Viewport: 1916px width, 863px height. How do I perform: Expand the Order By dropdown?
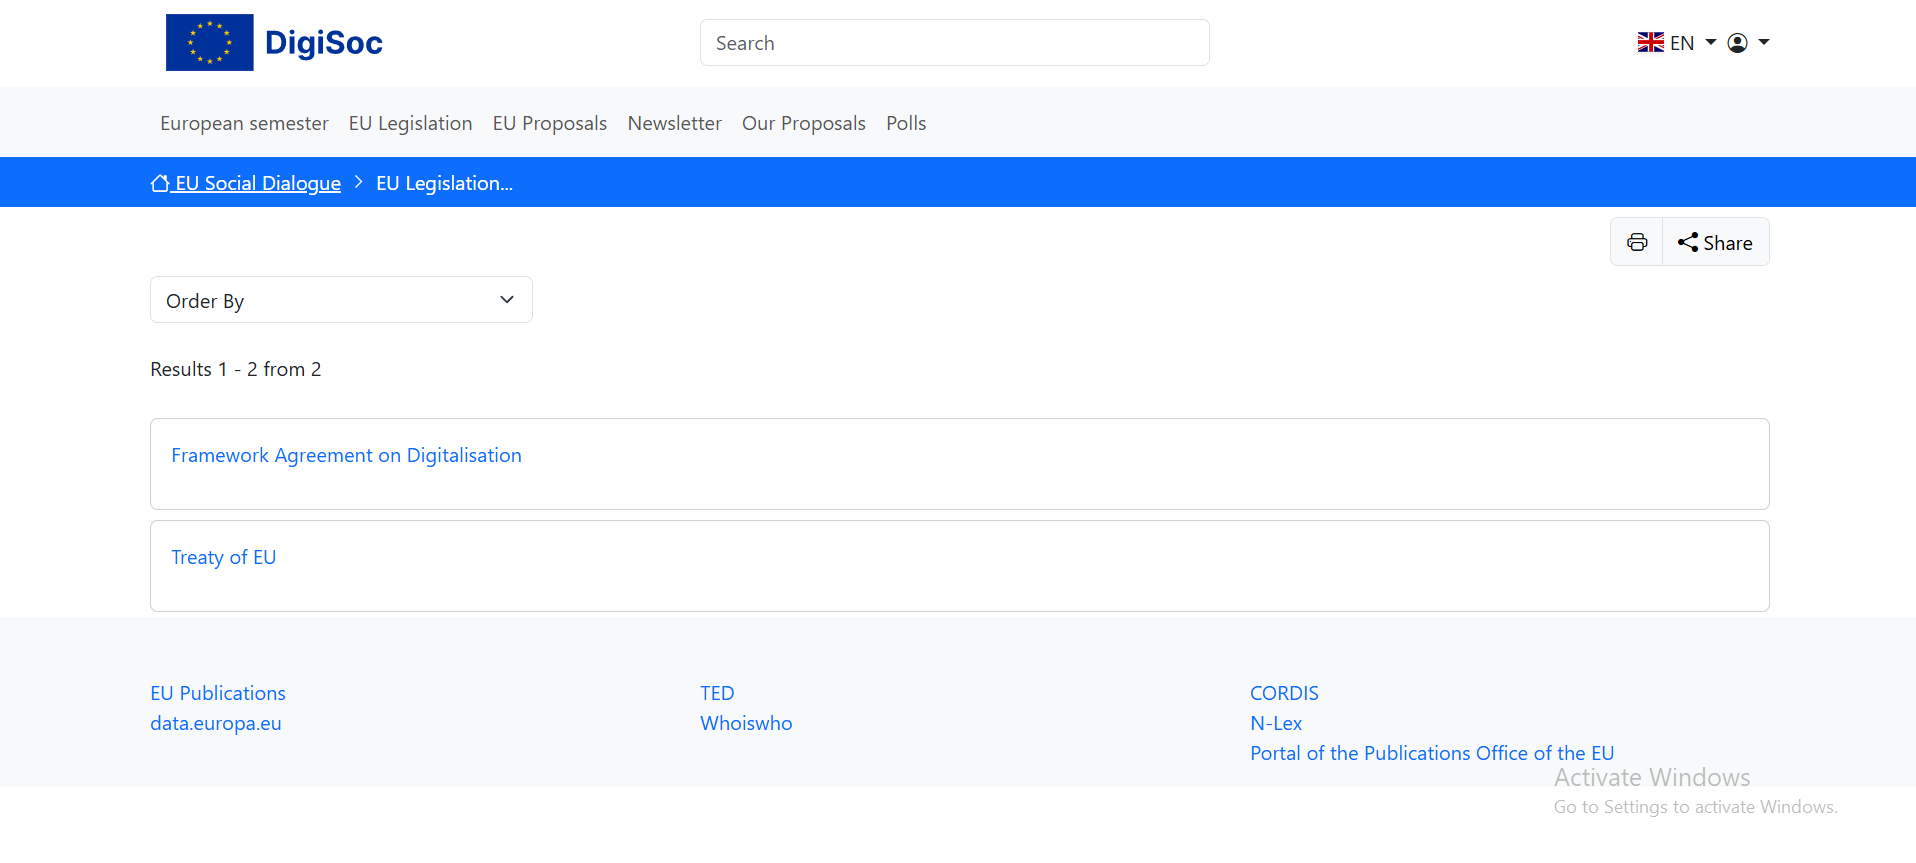coord(341,300)
